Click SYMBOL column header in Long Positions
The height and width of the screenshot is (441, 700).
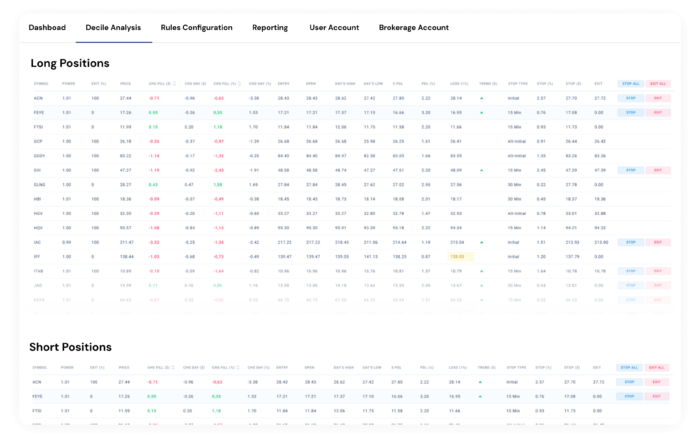[41, 83]
